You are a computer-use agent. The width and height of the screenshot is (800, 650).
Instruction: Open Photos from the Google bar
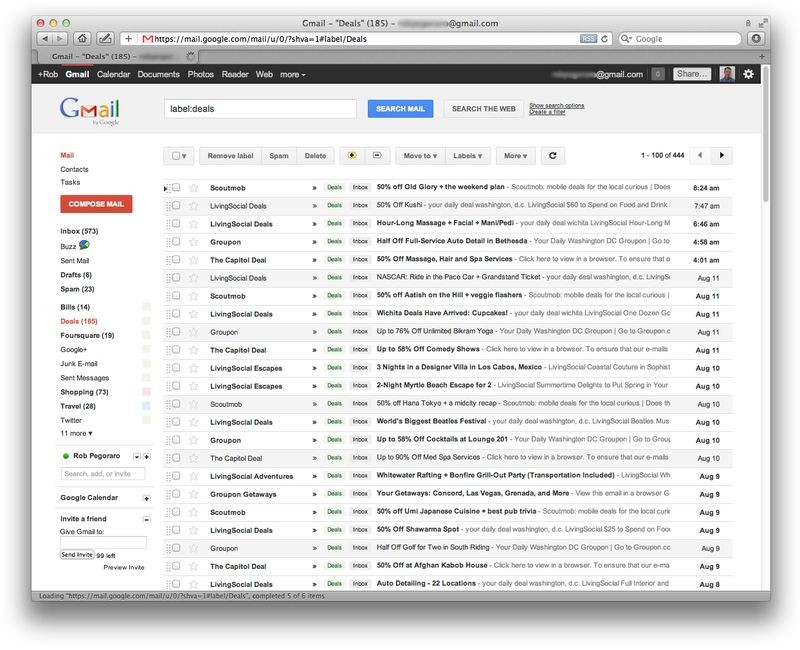(201, 74)
